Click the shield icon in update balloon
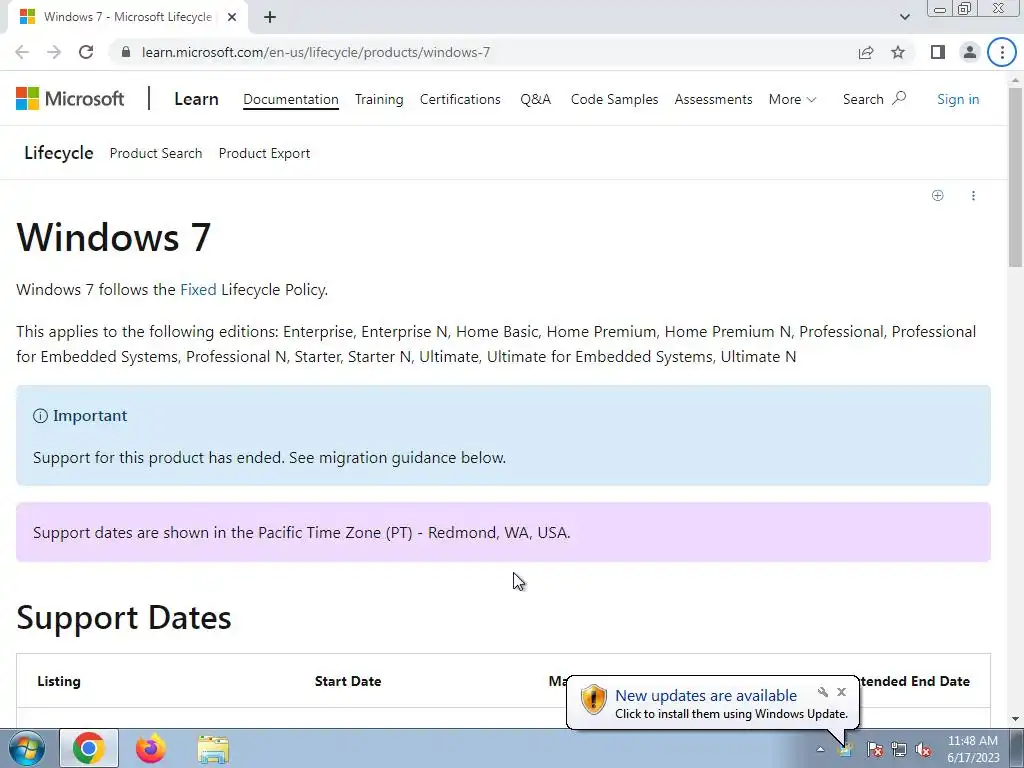This screenshot has width=1024, height=768. click(594, 699)
